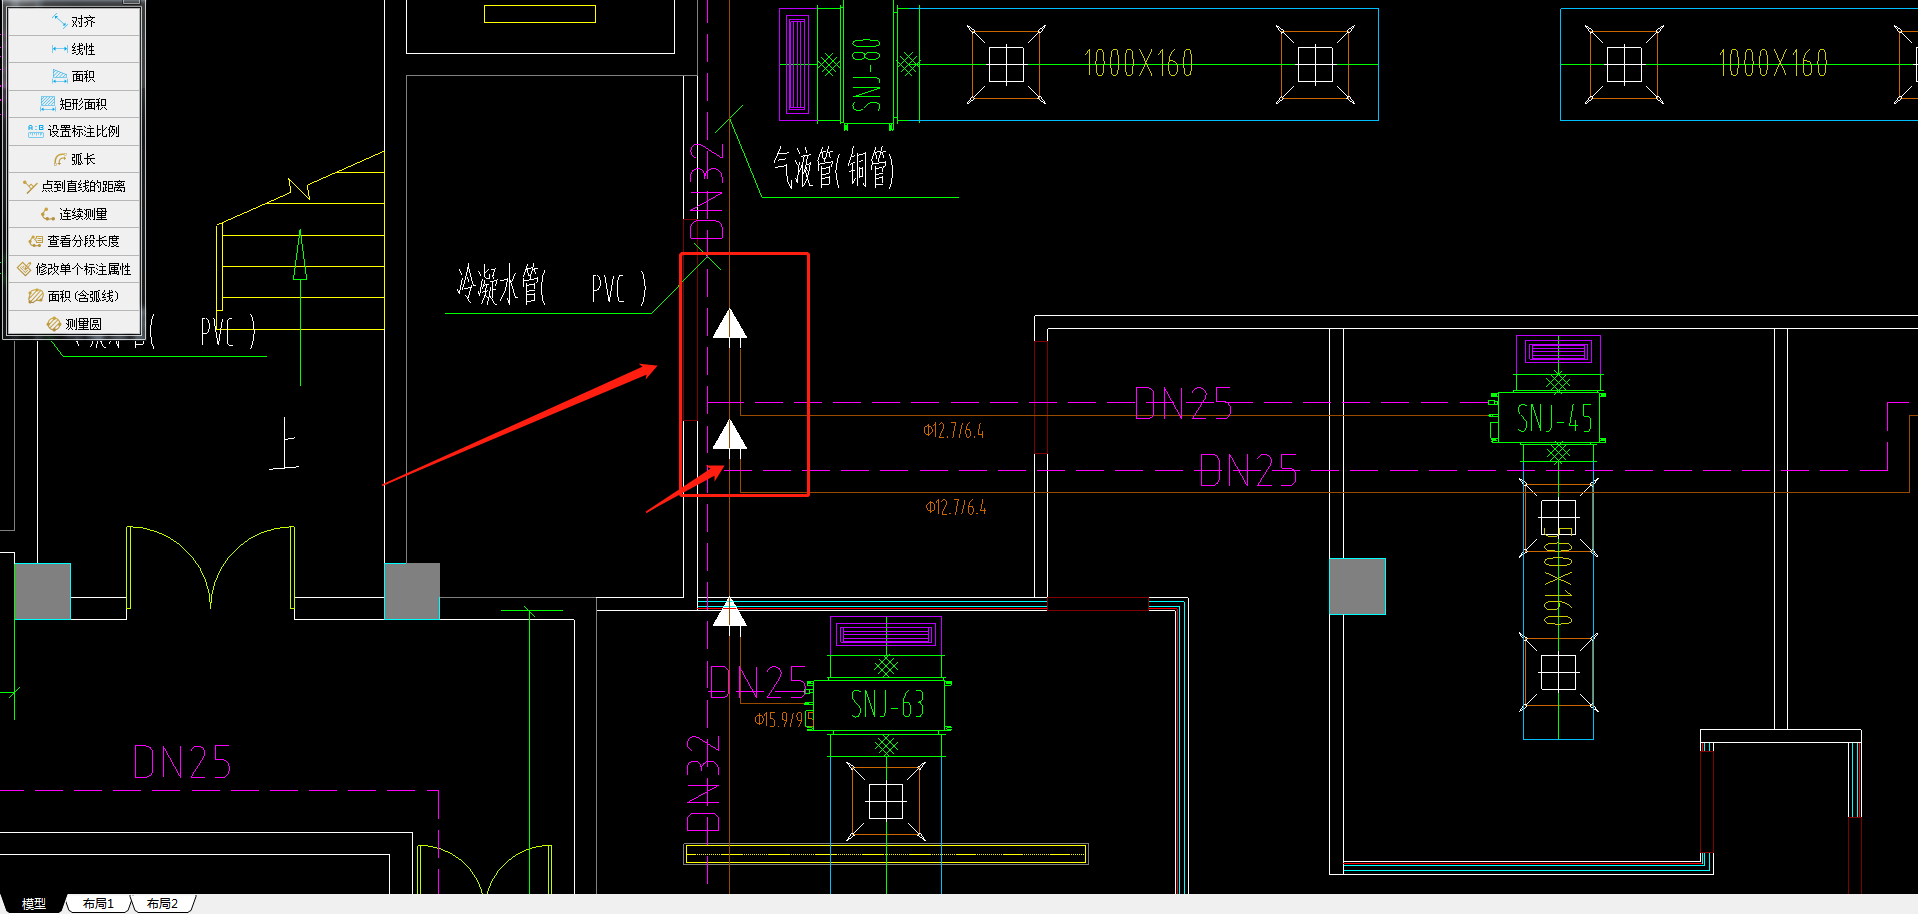Open 设置标注比例 annotation scale setting
The height and width of the screenshot is (914, 1918).
click(x=74, y=131)
